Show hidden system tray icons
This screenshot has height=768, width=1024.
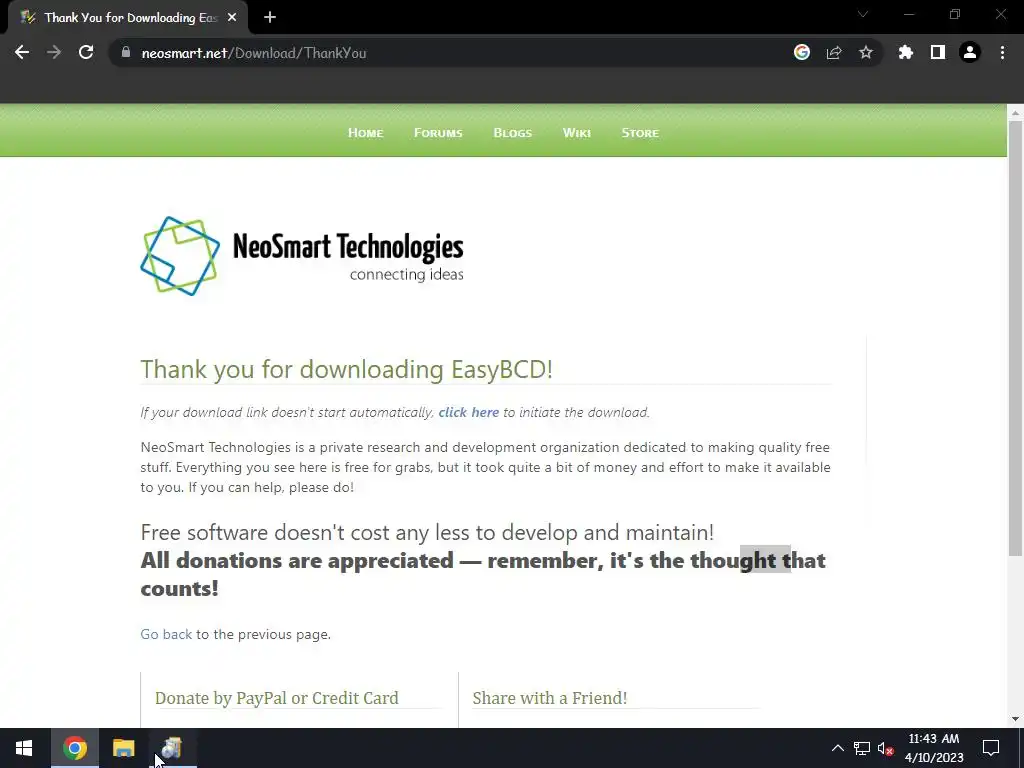(837, 748)
